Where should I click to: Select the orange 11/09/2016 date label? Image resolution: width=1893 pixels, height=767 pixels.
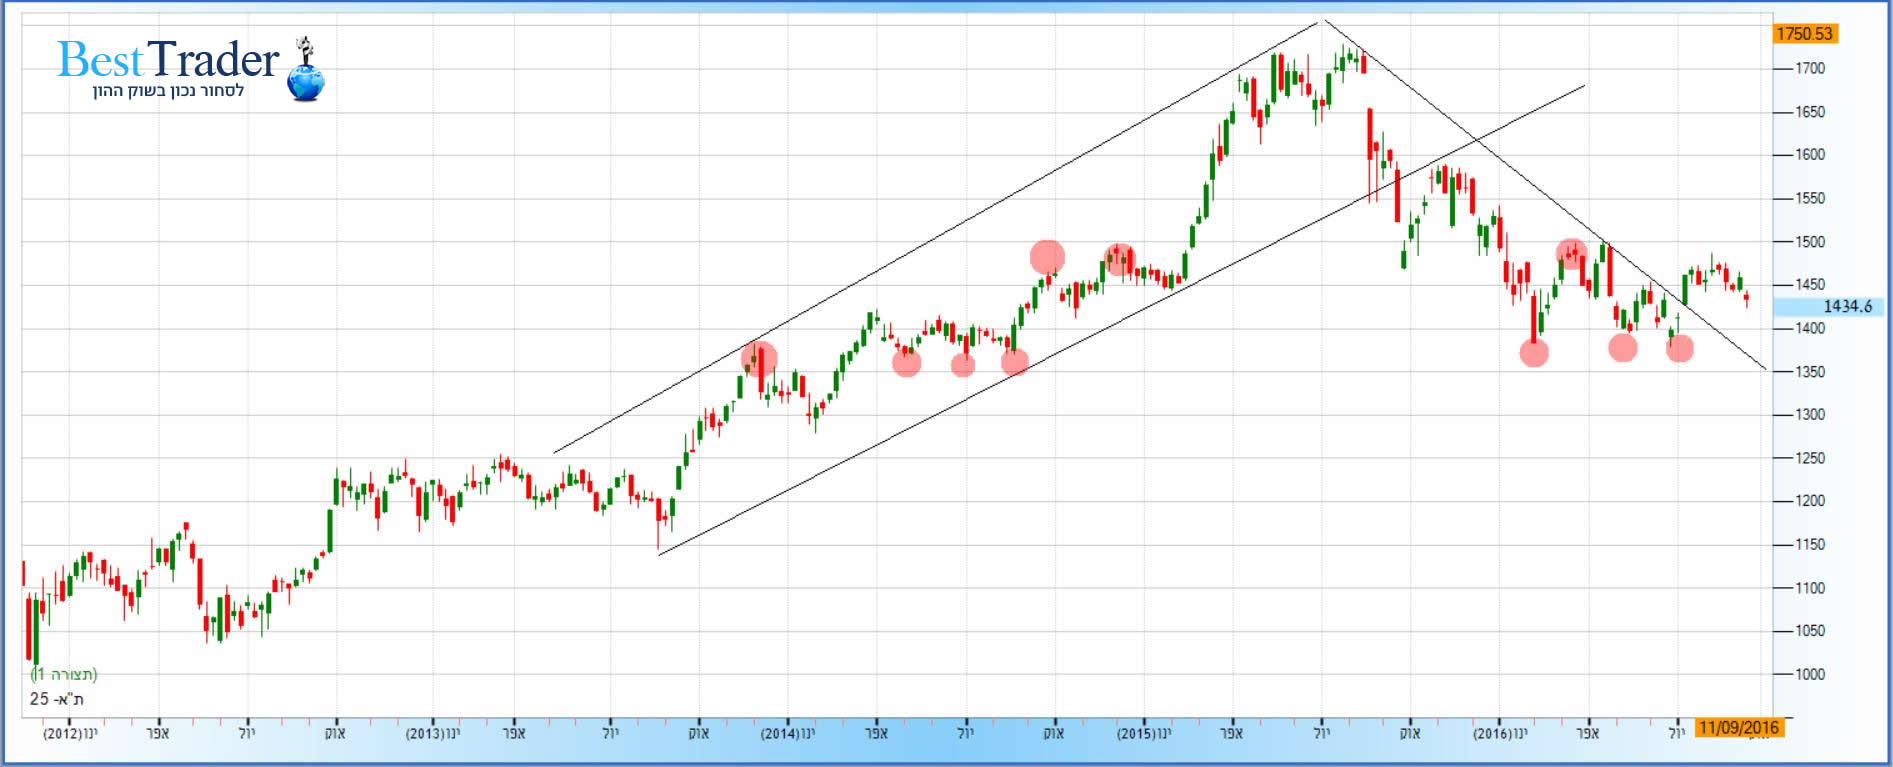tap(1739, 728)
